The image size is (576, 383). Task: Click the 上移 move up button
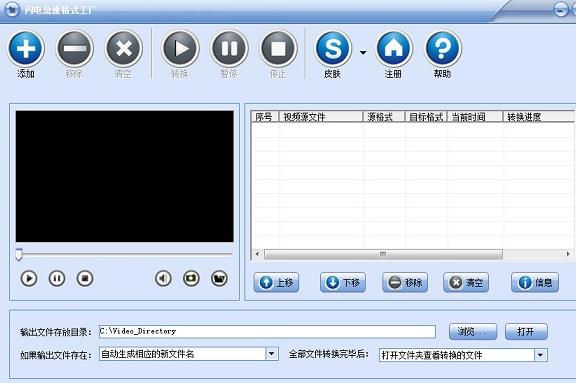pyautogui.click(x=276, y=282)
